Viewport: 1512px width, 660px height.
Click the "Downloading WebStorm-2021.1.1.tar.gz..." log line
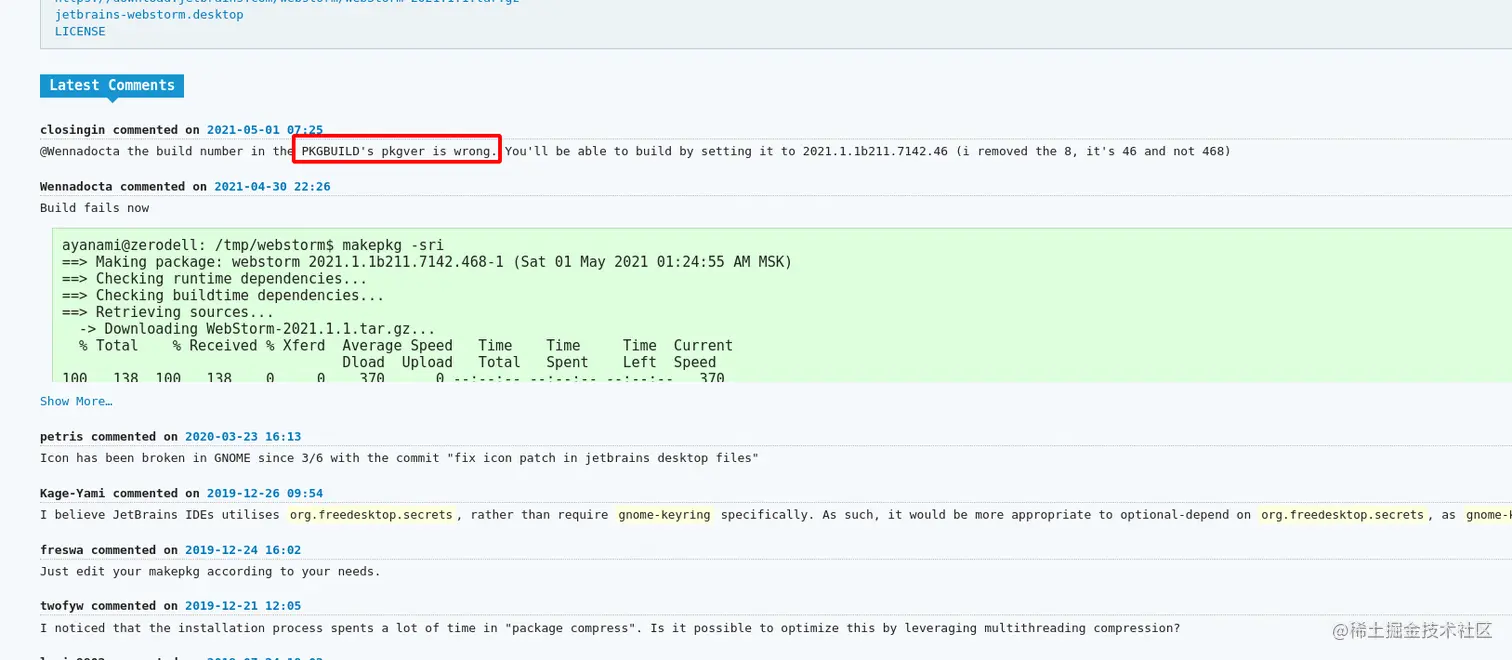tap(257, 329)
